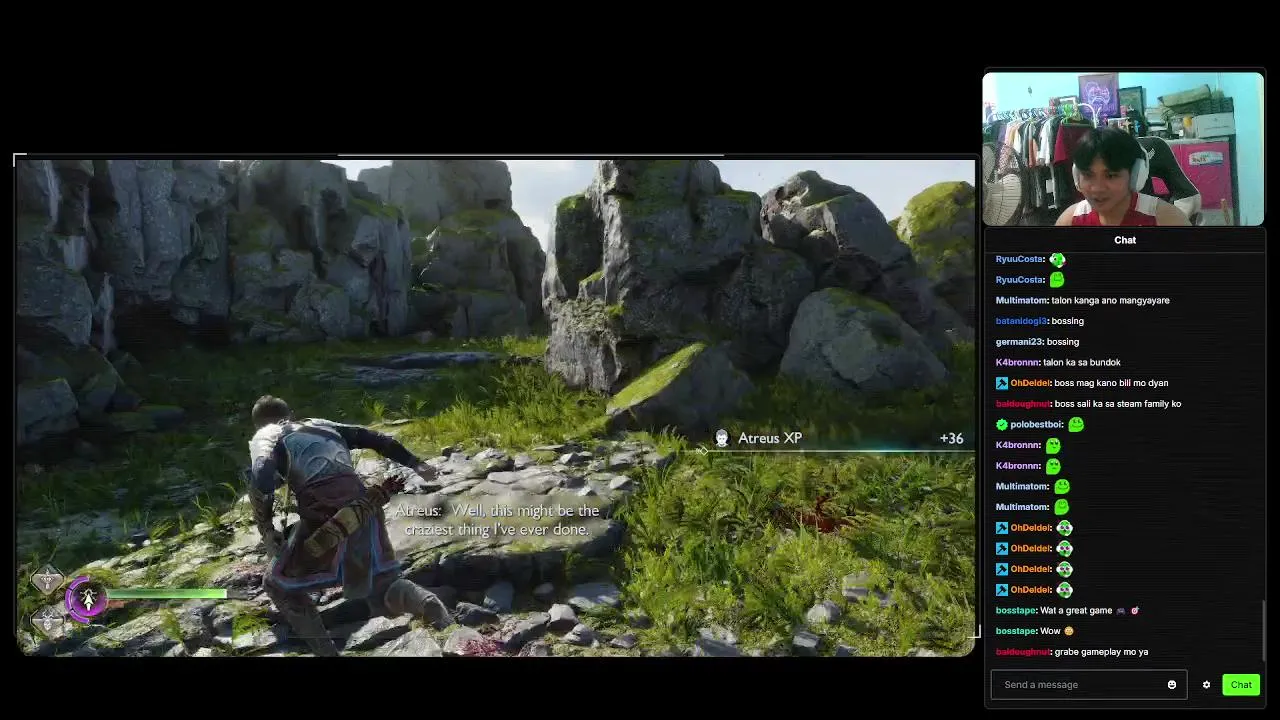Click username on 'talon kanga ano mangyayare' message

pyautogui.click(x=1022, y=300)
